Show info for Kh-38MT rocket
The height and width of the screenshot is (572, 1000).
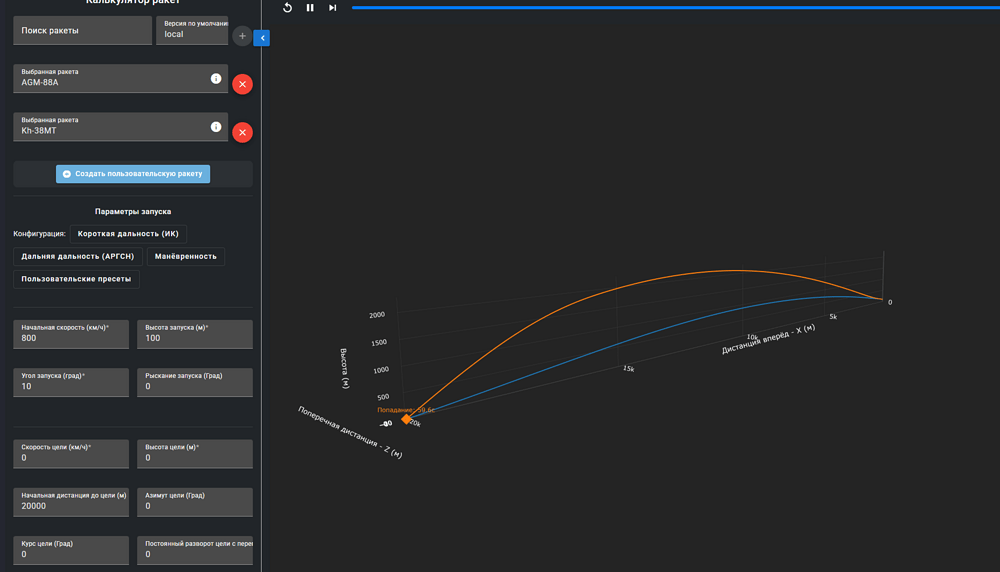tap(216, 127)
